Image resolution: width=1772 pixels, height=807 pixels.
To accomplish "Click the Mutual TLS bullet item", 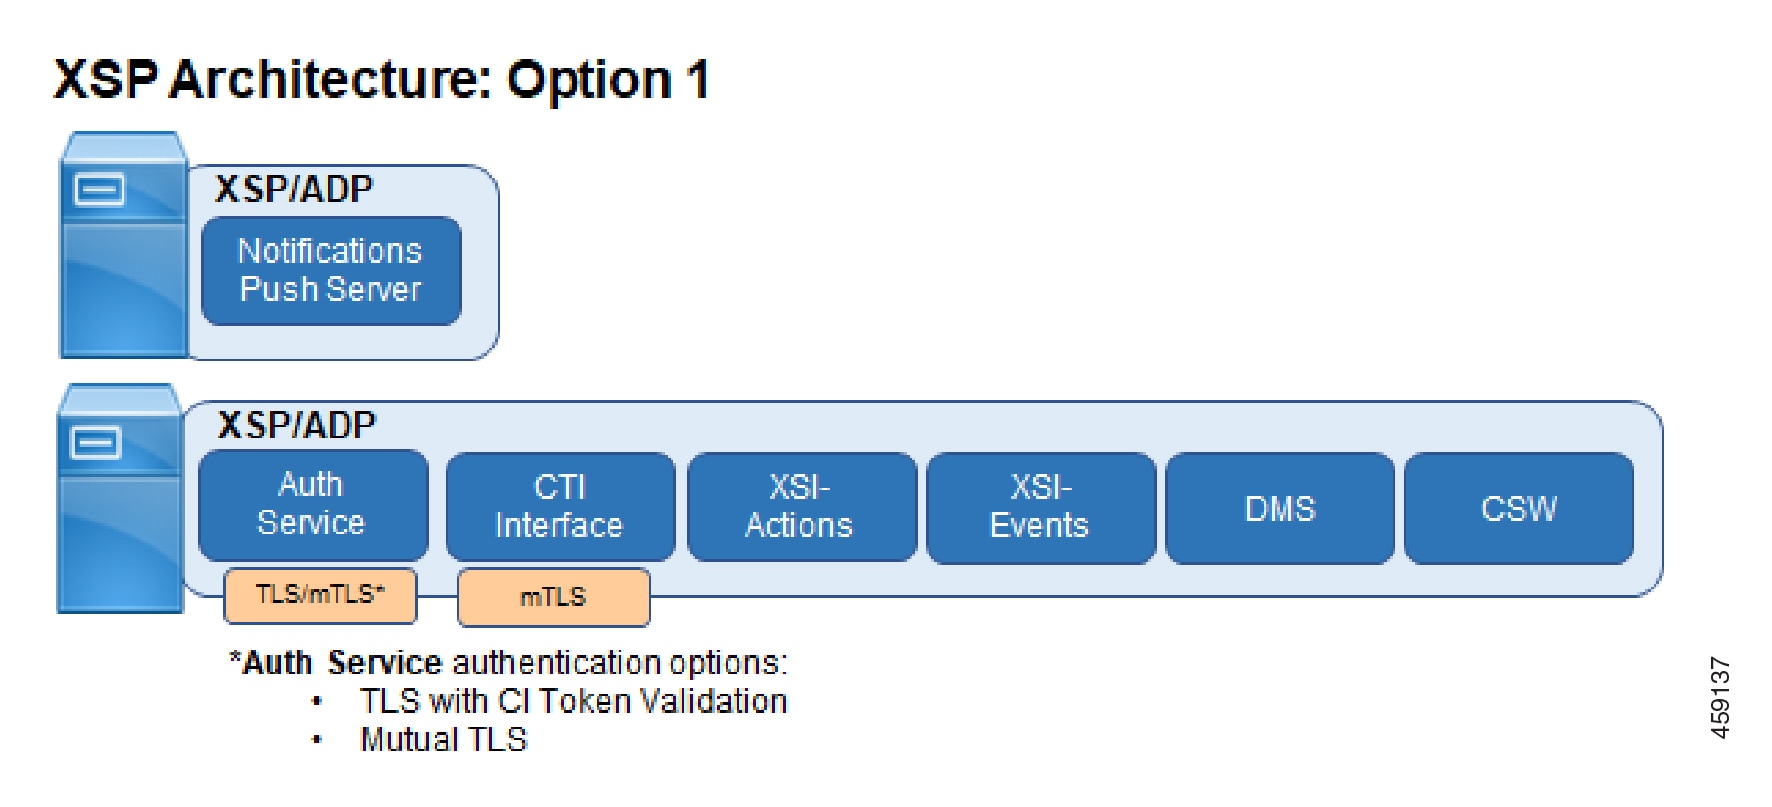I will tap(443, 740).
